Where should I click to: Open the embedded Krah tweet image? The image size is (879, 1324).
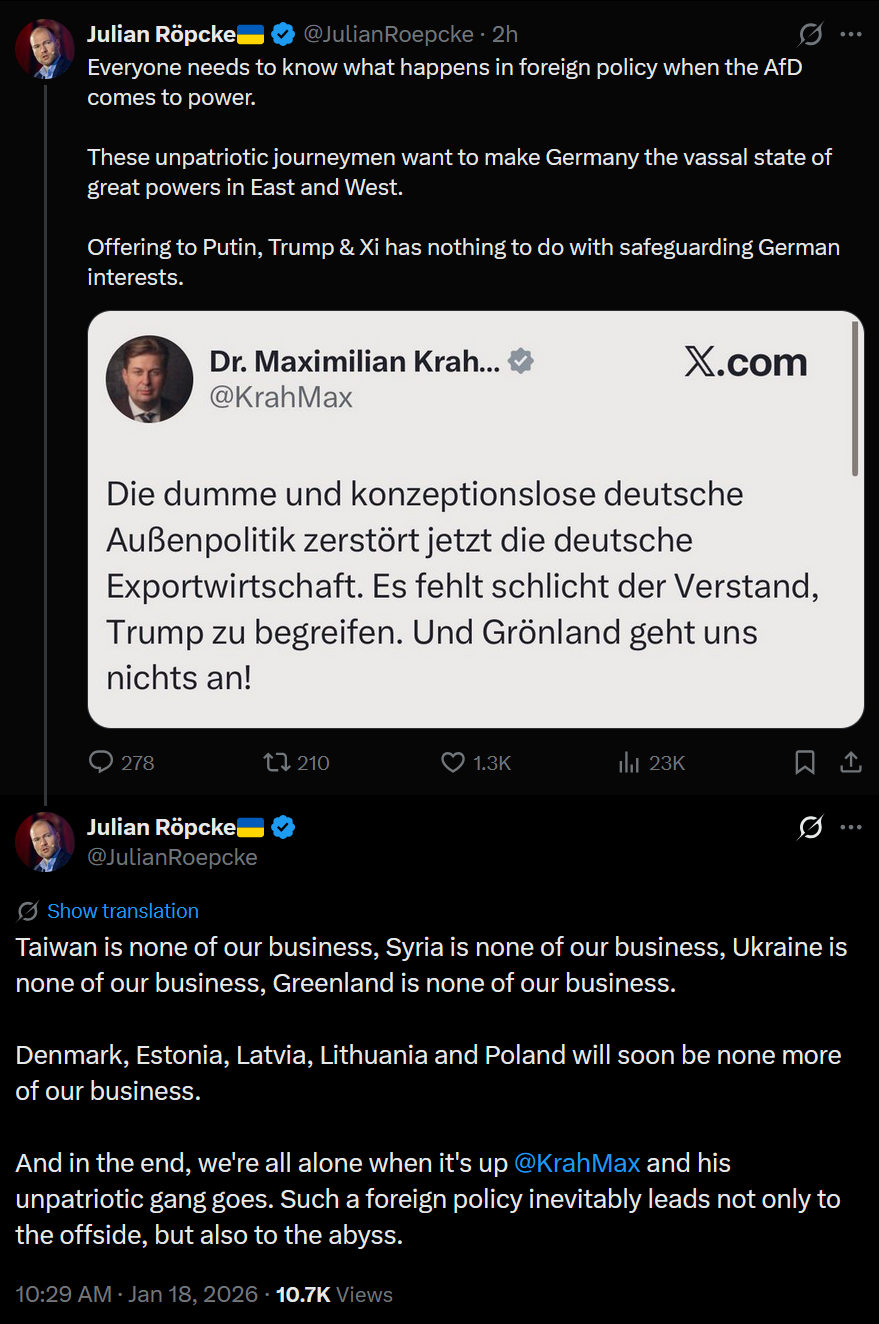[476, 520]
